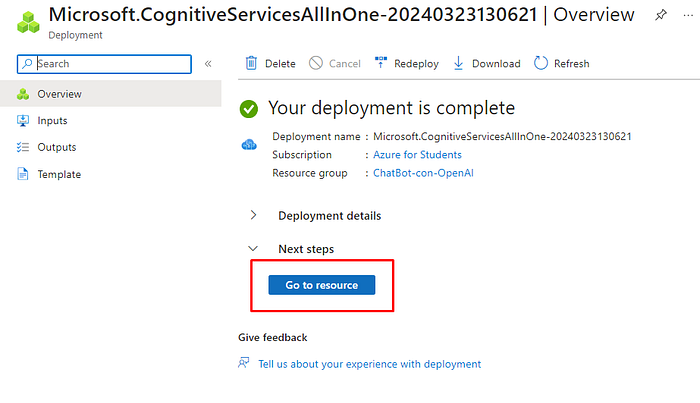Pin the deployment overview to dashboard
700x403 pixels.
pyautogui.click(x=661, y=15)
